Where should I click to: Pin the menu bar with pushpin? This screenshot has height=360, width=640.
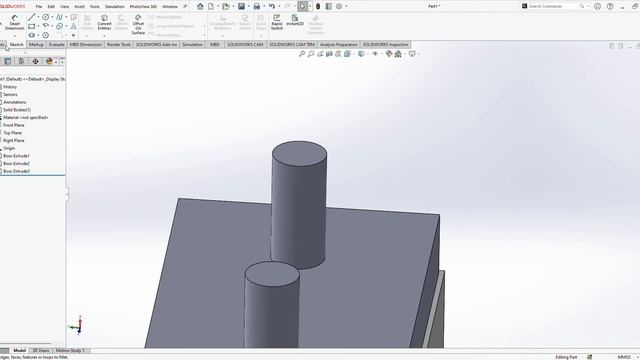(185, 7)
